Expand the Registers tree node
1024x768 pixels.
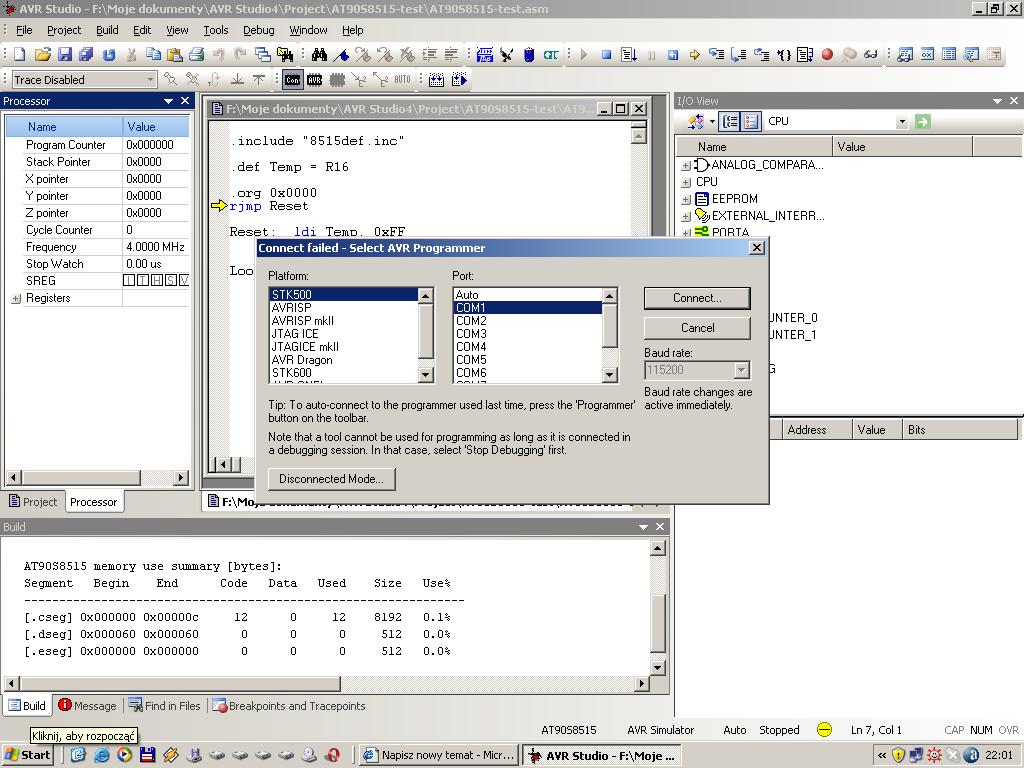16,299
